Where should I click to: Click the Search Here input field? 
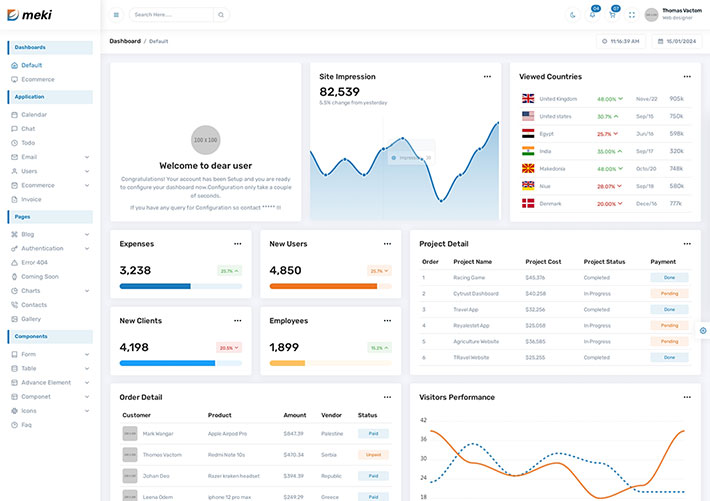tap(170, 15)
